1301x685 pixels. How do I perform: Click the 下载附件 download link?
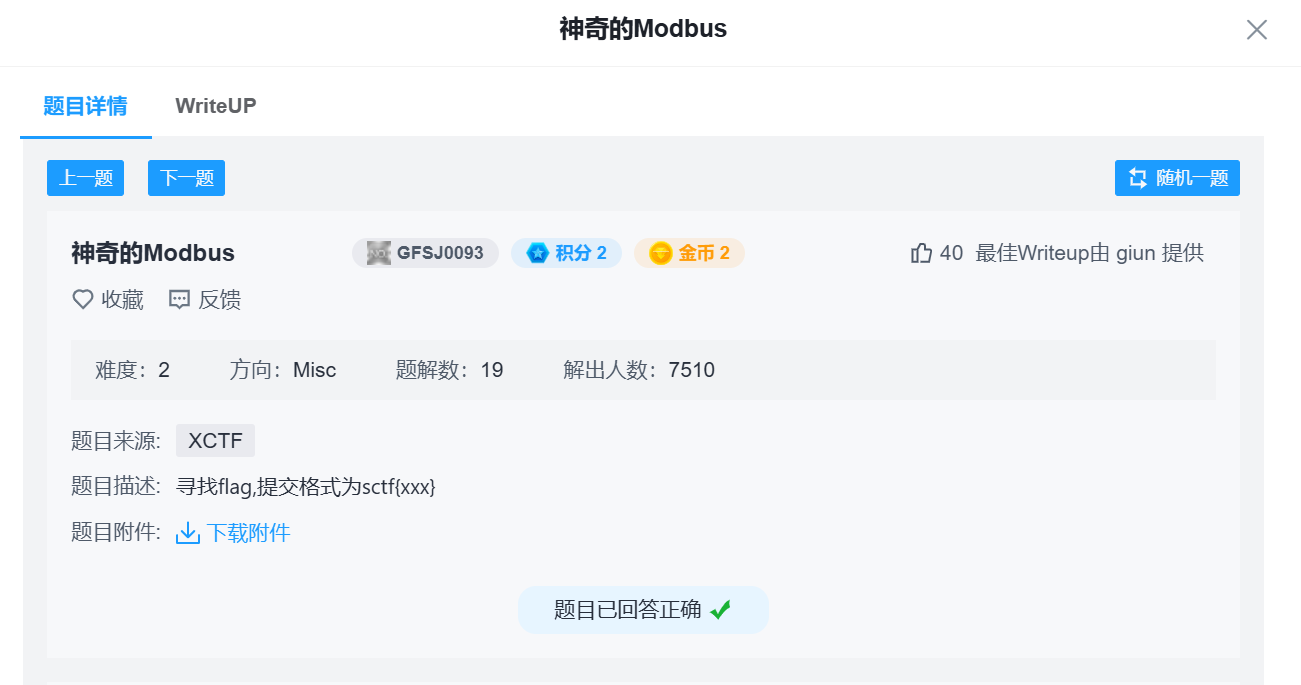[x=244, y=533]
